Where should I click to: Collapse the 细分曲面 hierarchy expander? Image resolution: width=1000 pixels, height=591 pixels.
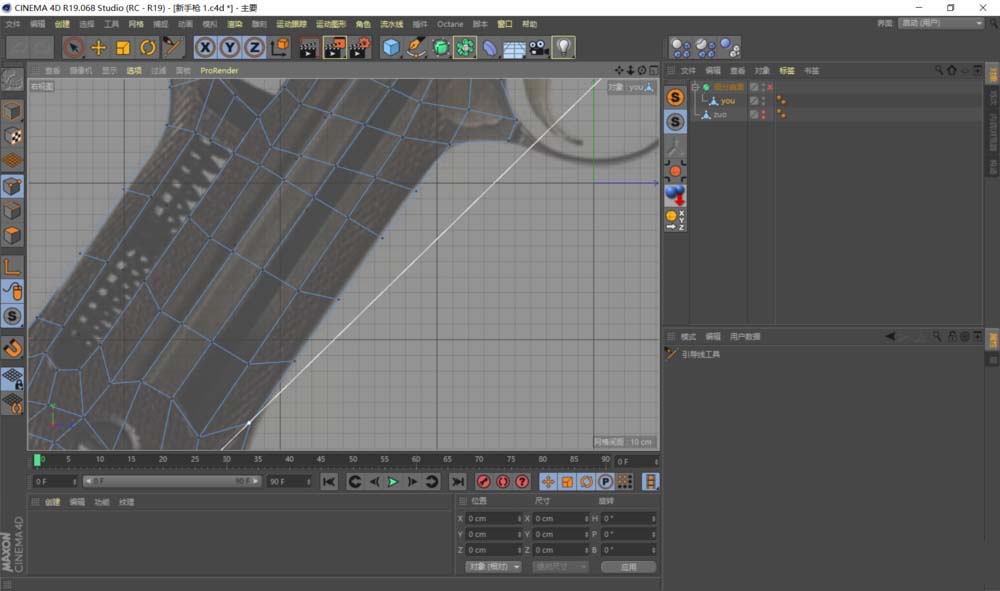(695, 87)
